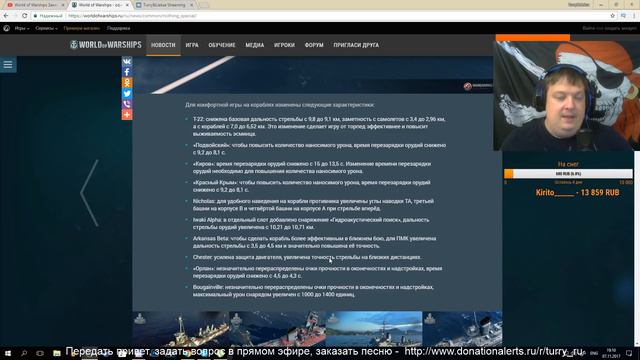Click the browser address bar URL
The height and width of the screenshot is (360, 640).
[133, 16]
